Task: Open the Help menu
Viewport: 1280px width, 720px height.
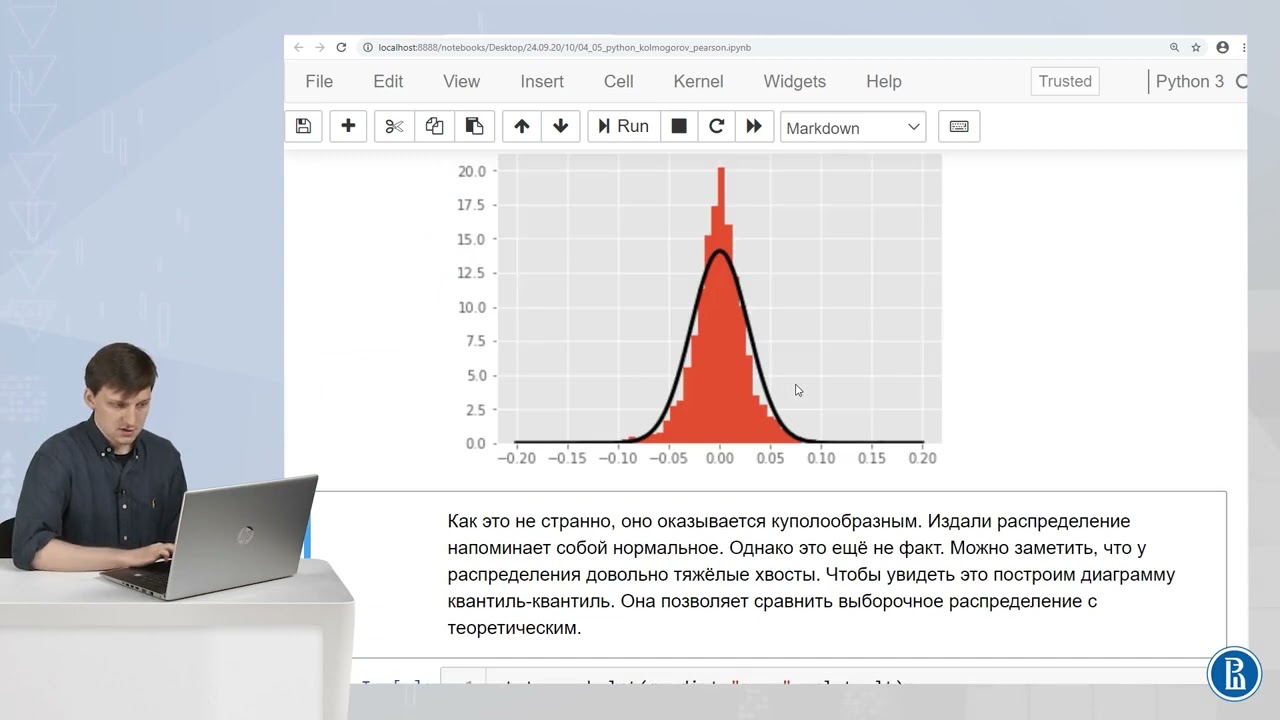Action: [884, 81]
